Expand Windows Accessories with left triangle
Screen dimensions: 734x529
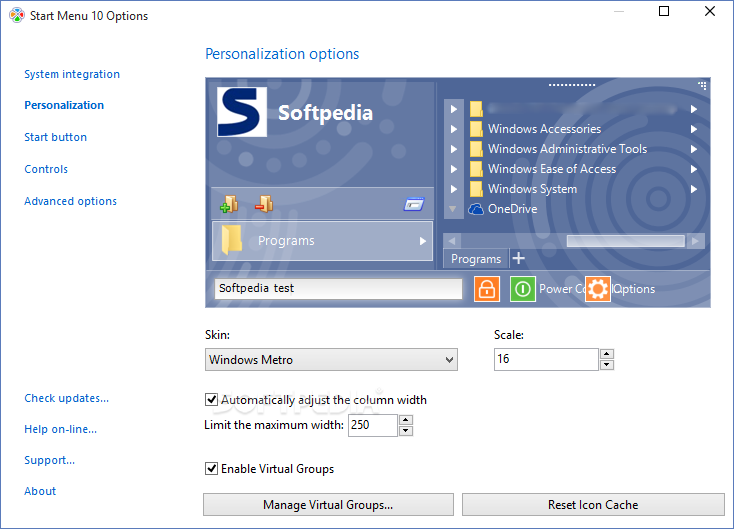[x=454, y=129]
